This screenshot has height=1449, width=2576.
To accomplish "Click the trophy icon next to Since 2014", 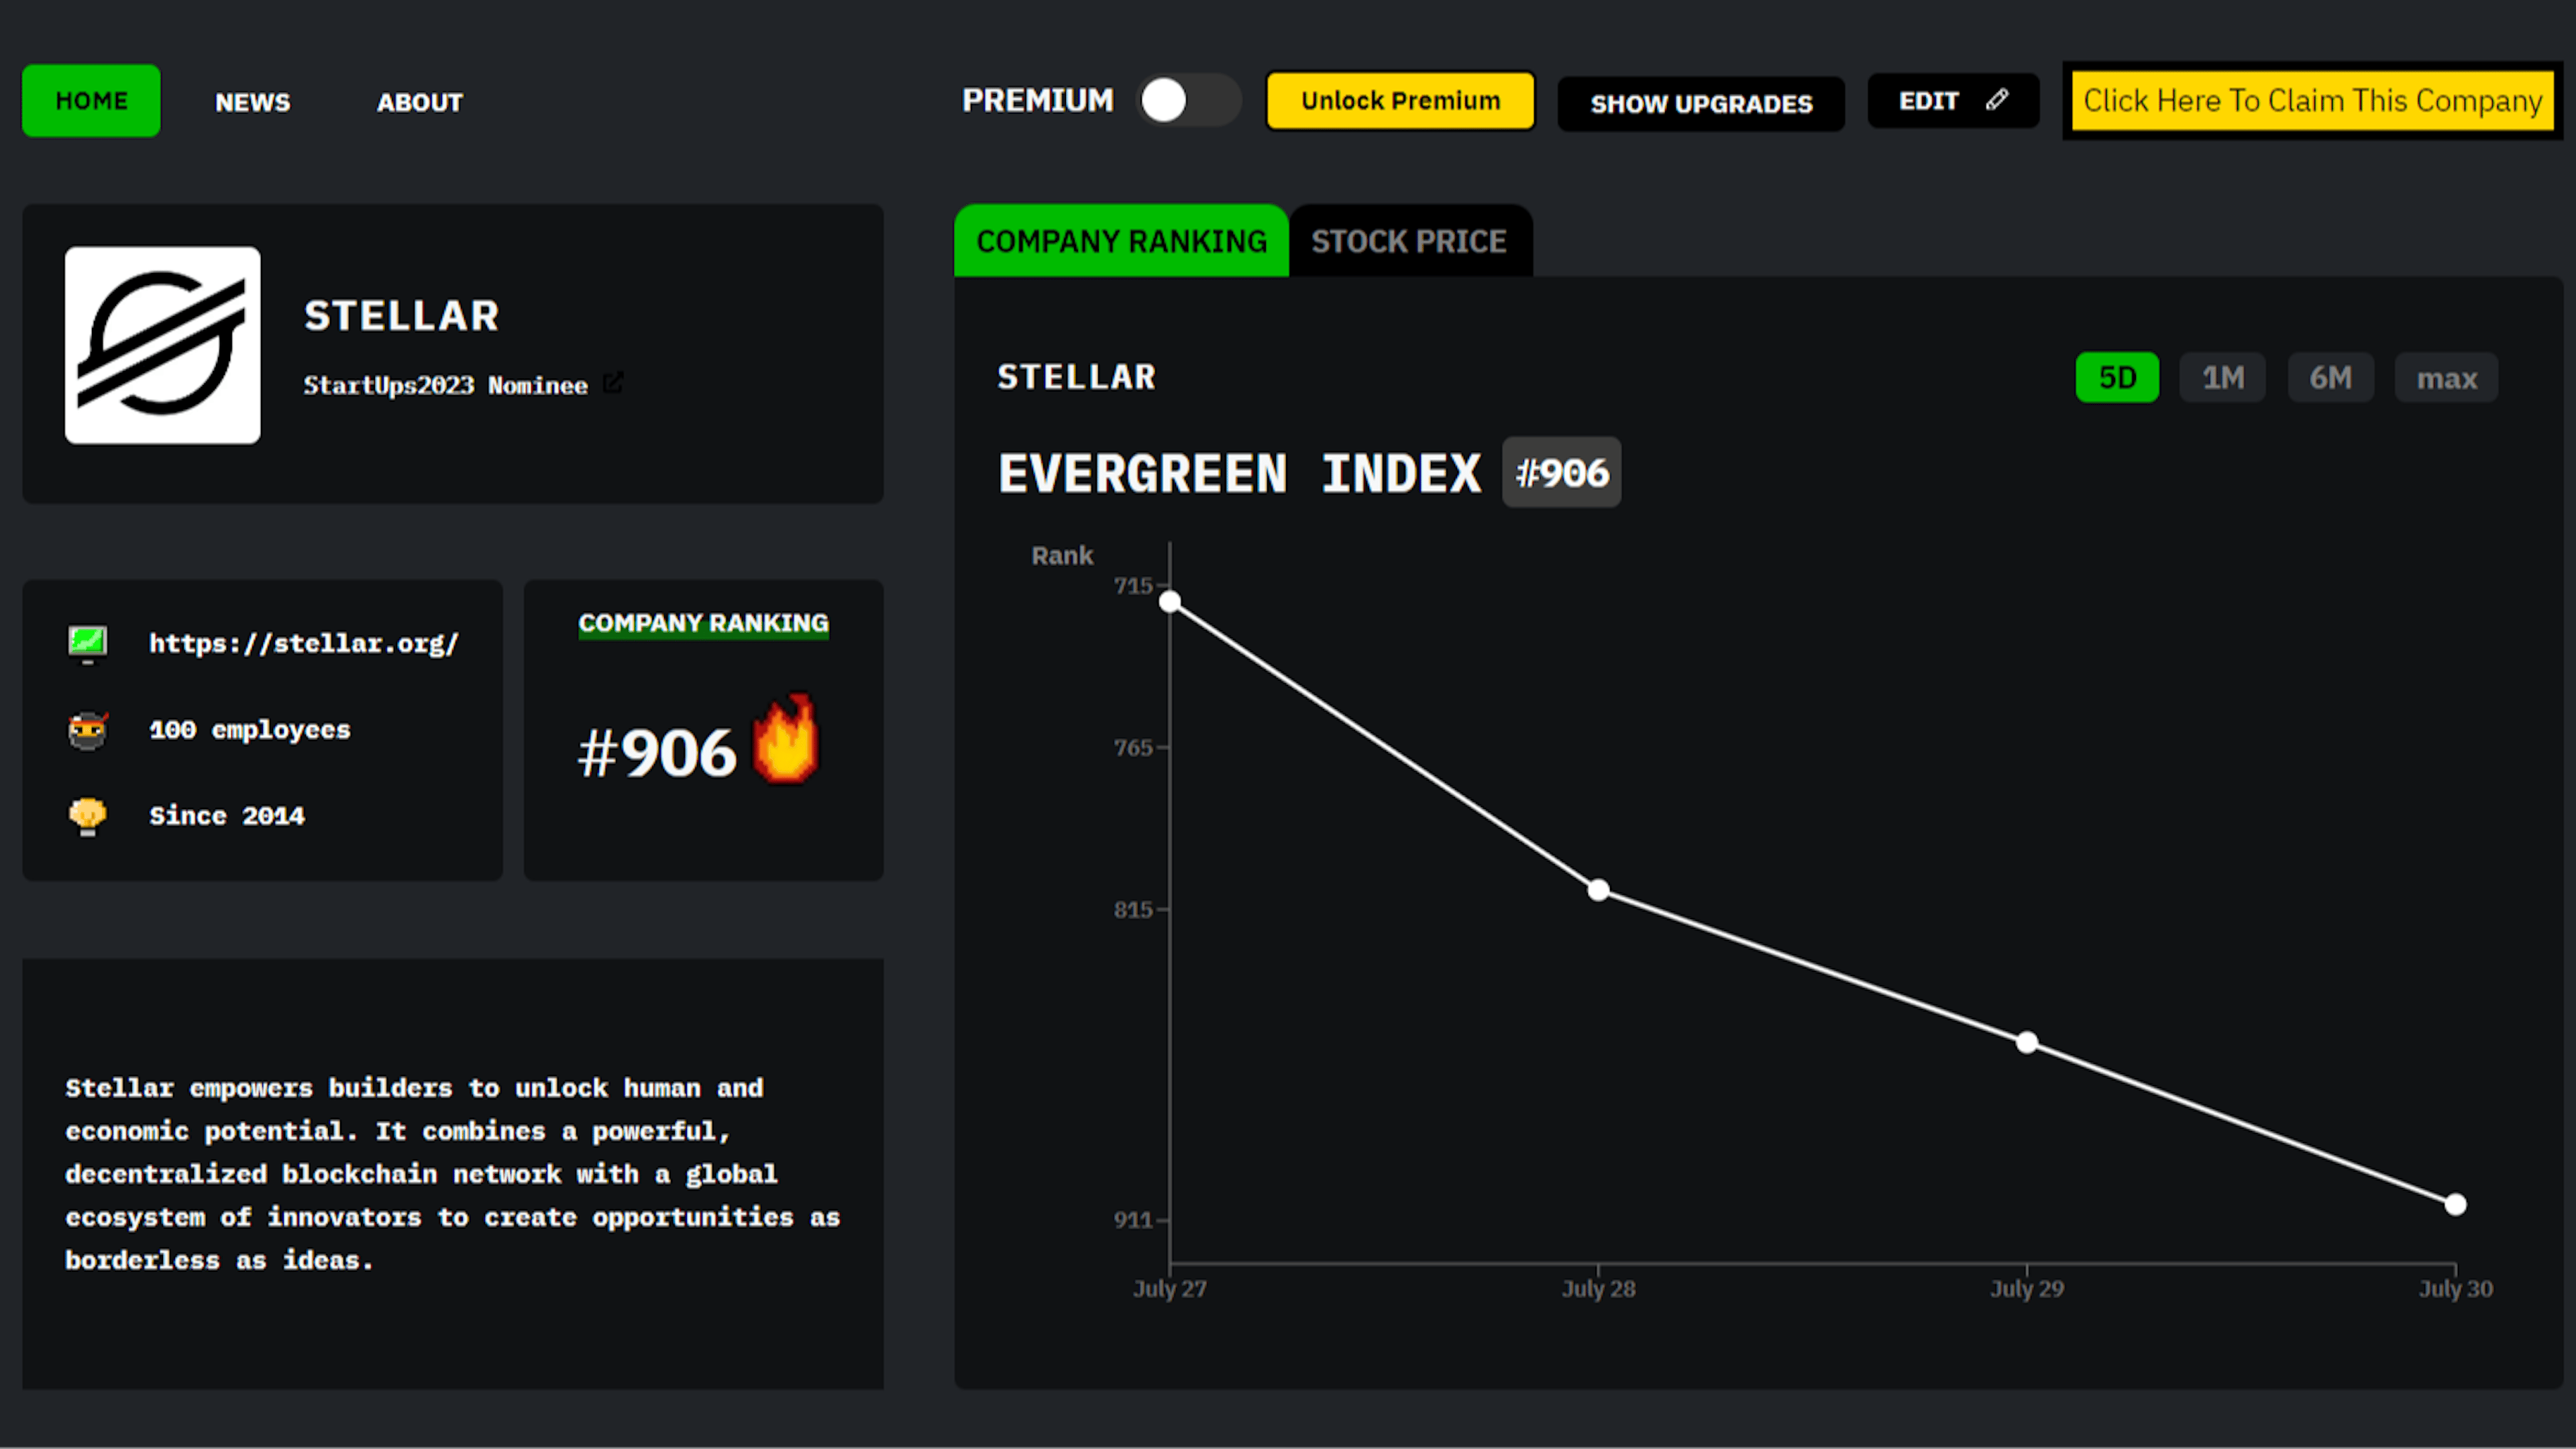I will (88, 815).
